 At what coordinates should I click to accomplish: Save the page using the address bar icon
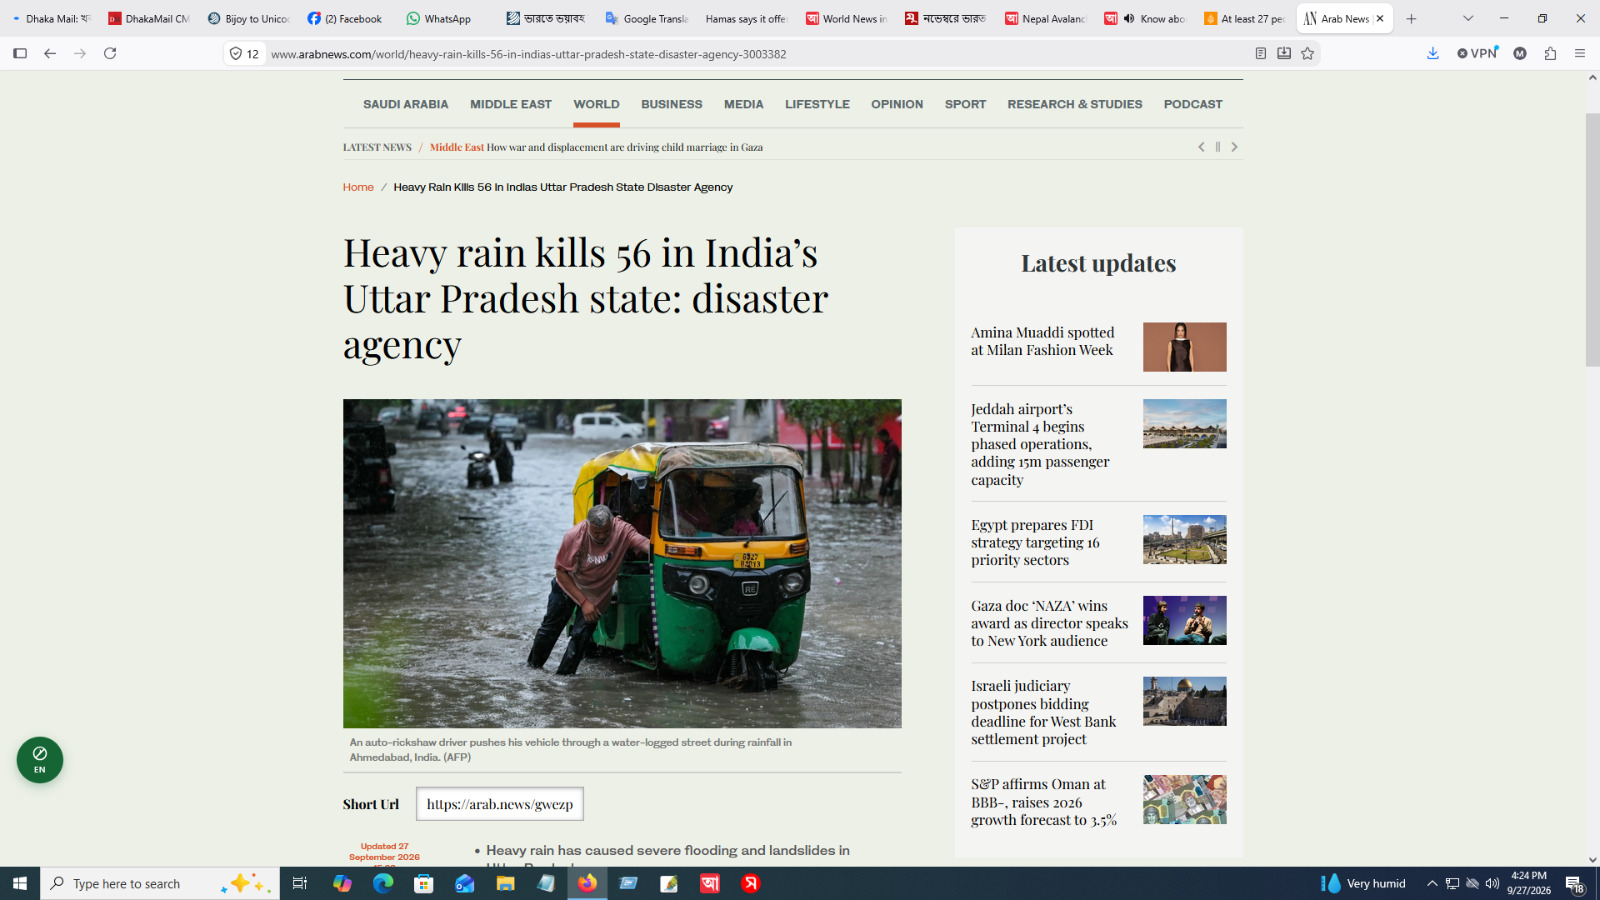click(1284, 54)
